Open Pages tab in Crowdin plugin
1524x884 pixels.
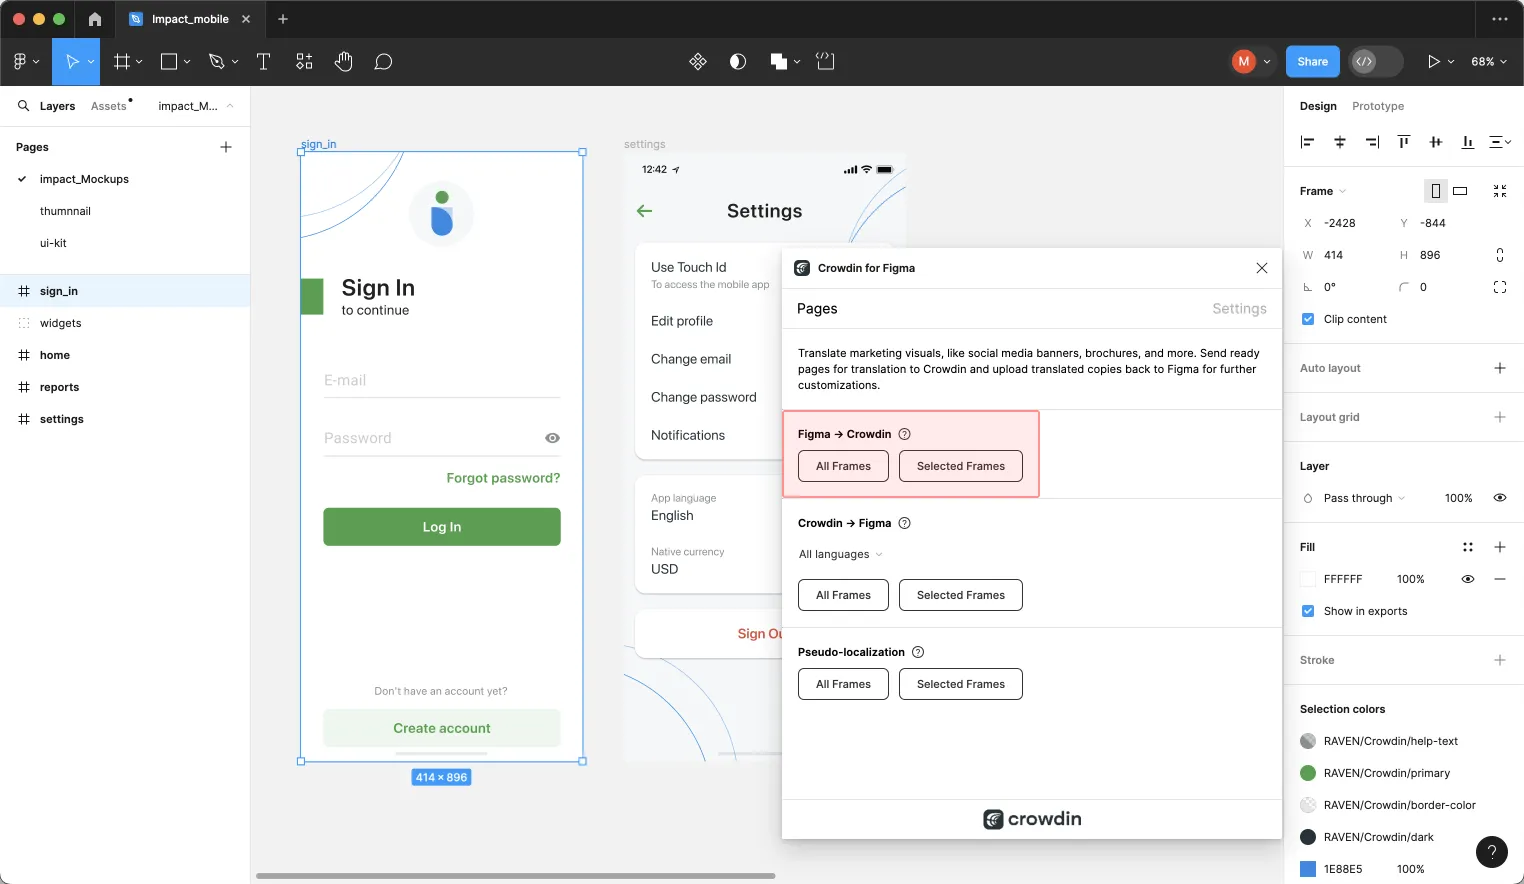(x=817, y=309)
